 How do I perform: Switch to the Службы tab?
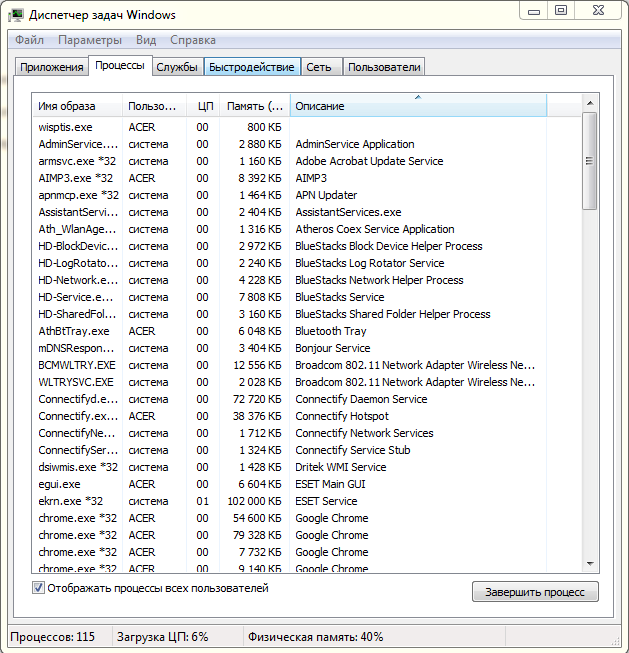[x=177, y=67]
